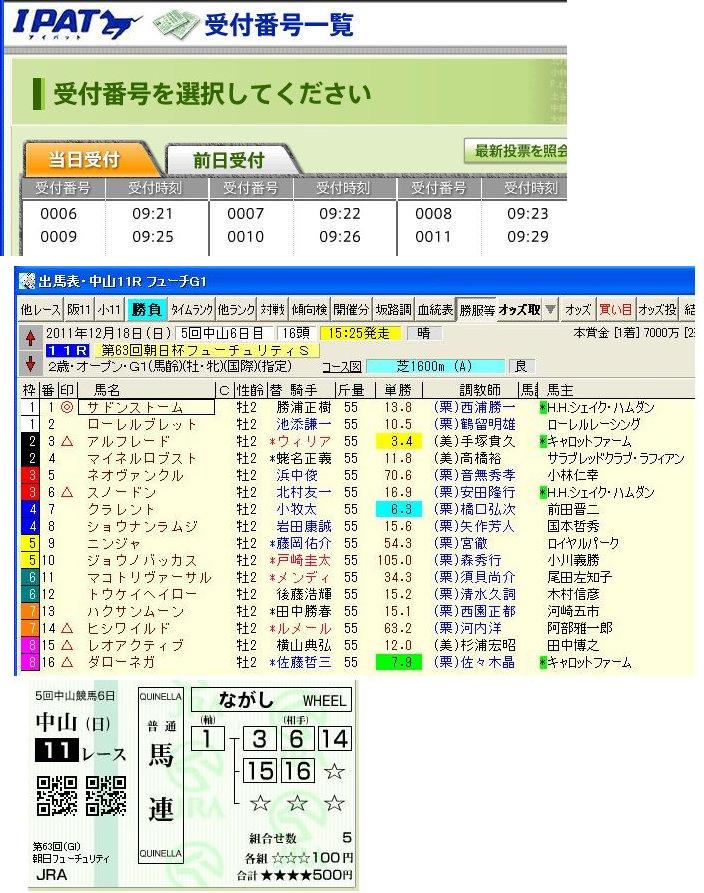Click the right QR code on the ticket
Viewport: 704px width, 893px height.
click(x=106, y=796)
